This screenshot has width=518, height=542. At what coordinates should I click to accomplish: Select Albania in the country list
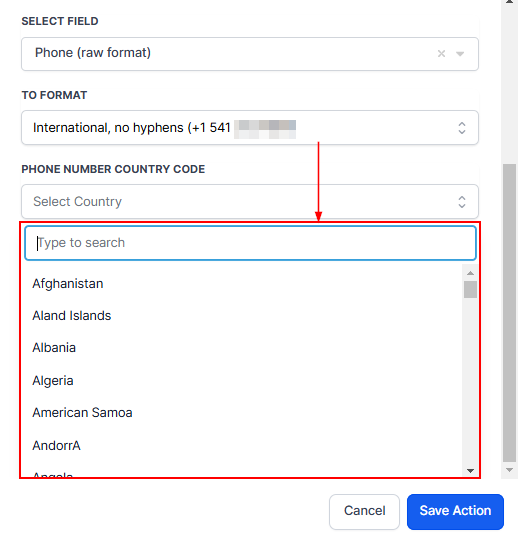(54, 348)
